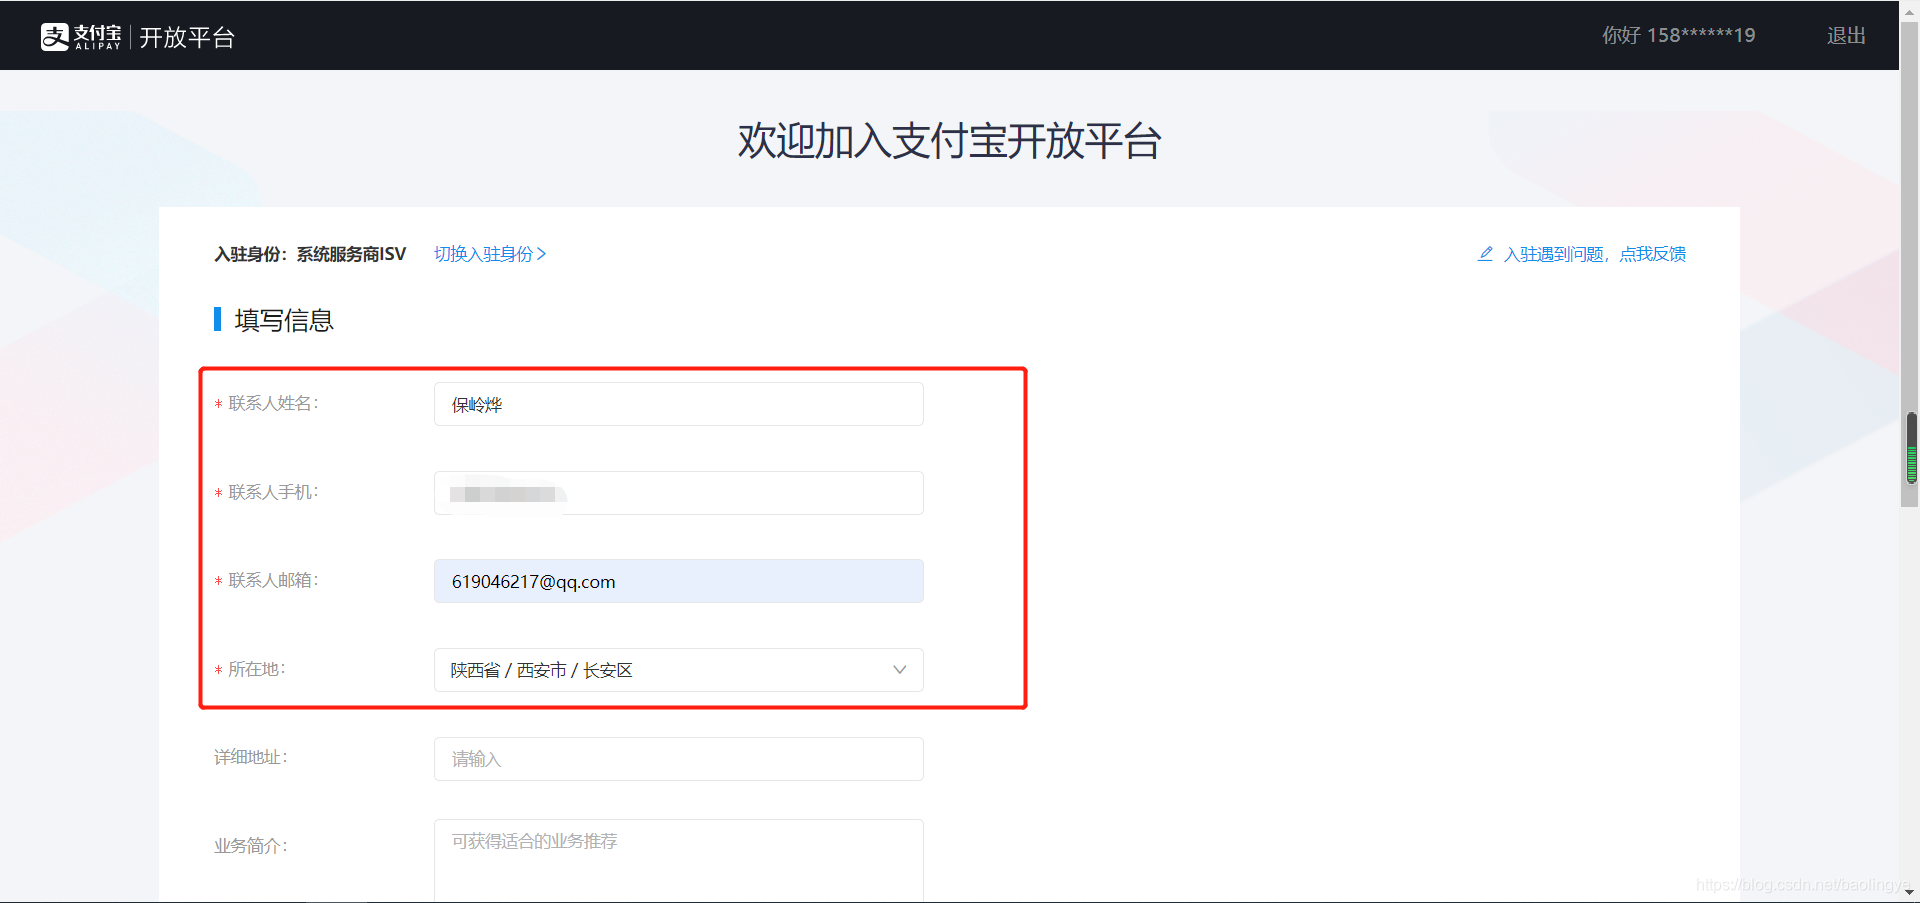Click the scrollbar down arrow
Screen dimensions: 1920x903
point(1908,893)
